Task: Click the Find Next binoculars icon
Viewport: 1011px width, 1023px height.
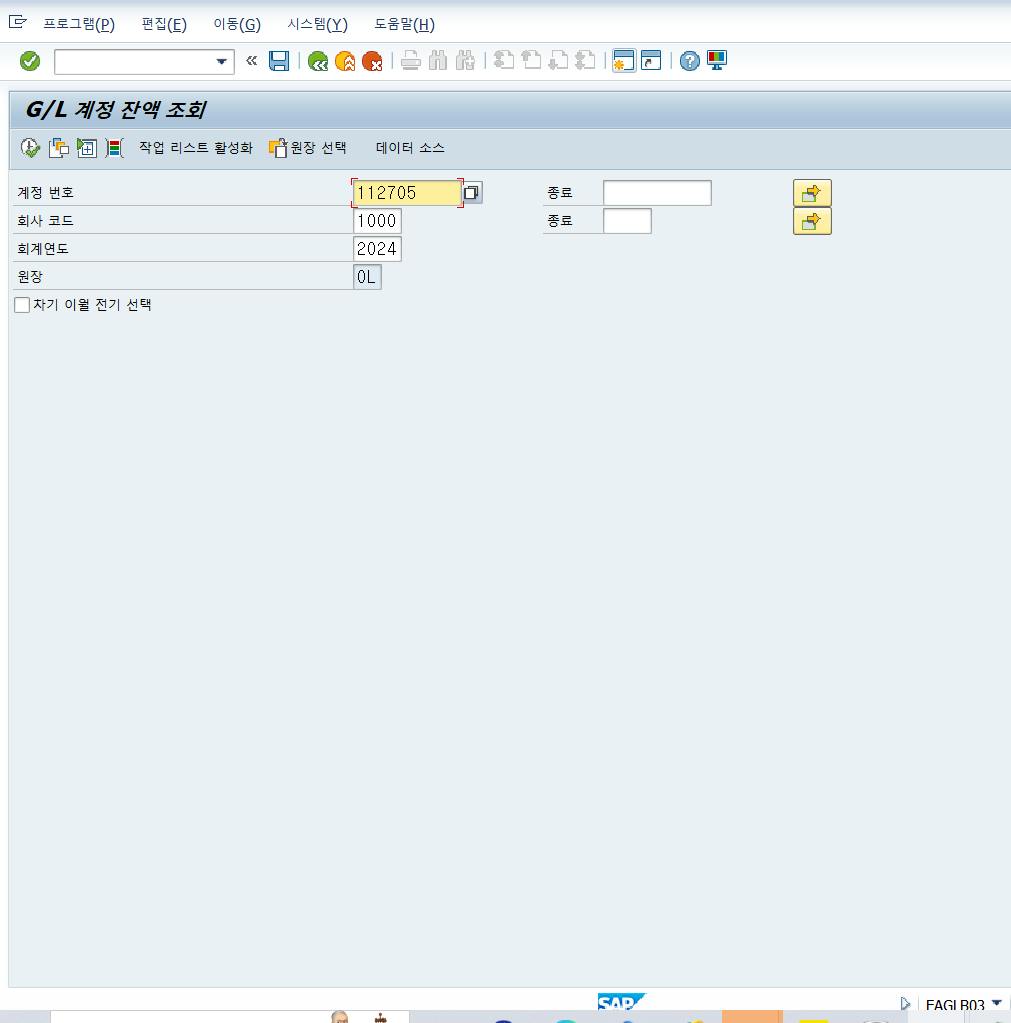Action: point(465,61)
